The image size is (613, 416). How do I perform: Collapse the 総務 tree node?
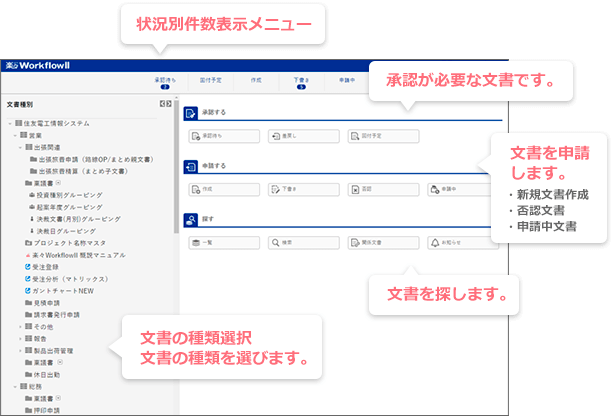point(15,387)
